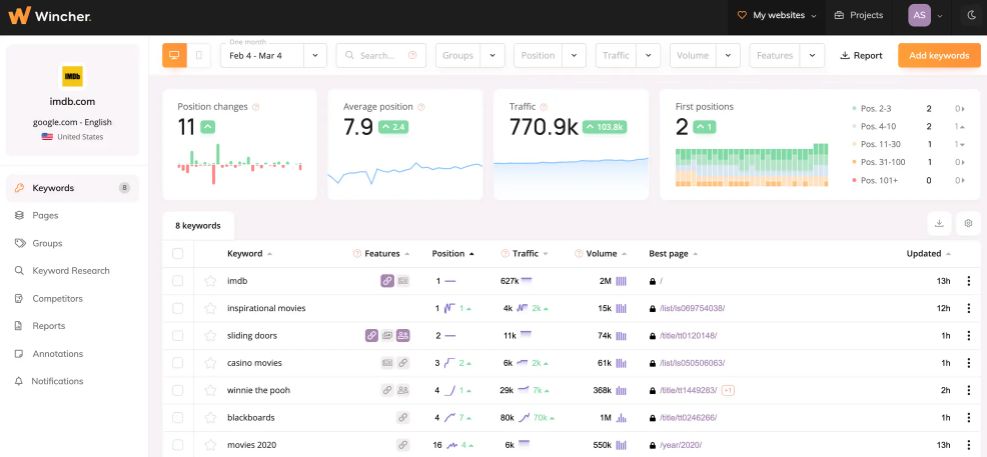Screen dimensions: 987x457
Task: Check the imdb keyword row checkbox
Action: 178,281
